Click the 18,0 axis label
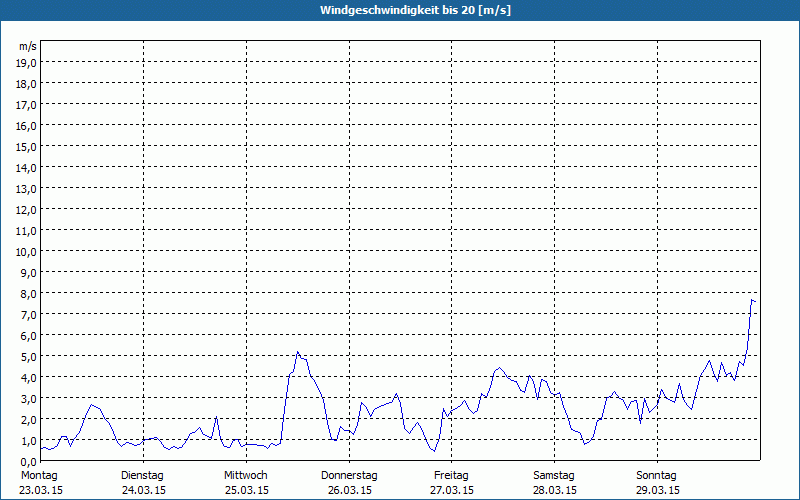The height and width of the screenshot is (500, 800). pyautogui.click(x=27, y=84)
